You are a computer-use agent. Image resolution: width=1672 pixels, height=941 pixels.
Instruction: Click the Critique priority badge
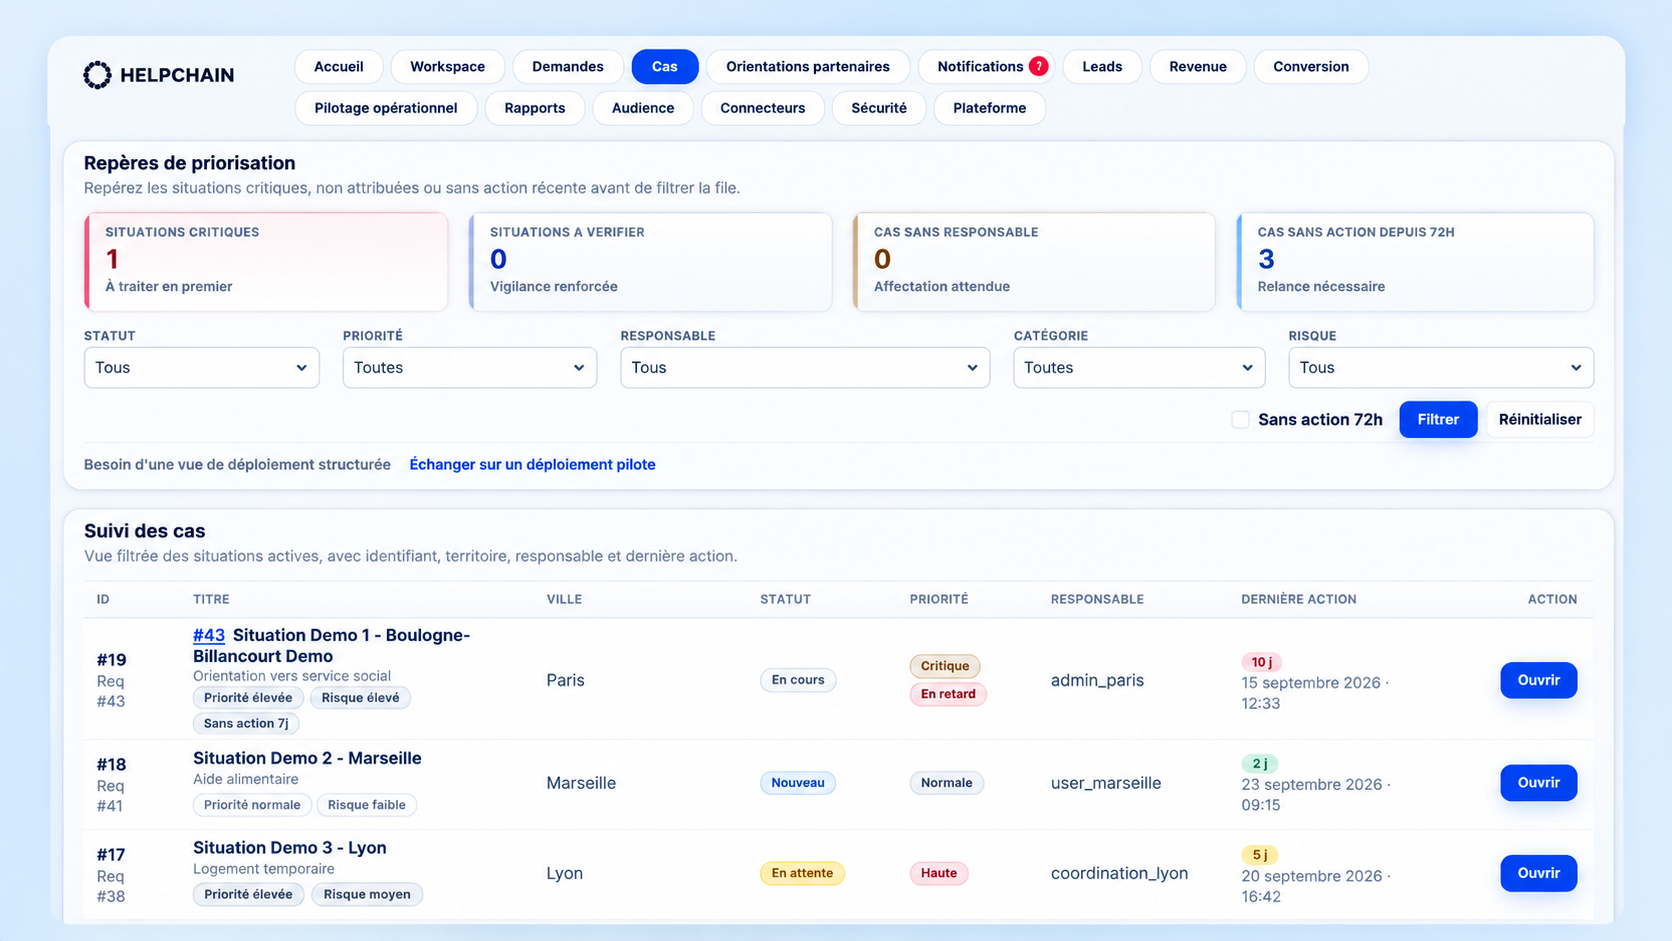click(945, 666)
